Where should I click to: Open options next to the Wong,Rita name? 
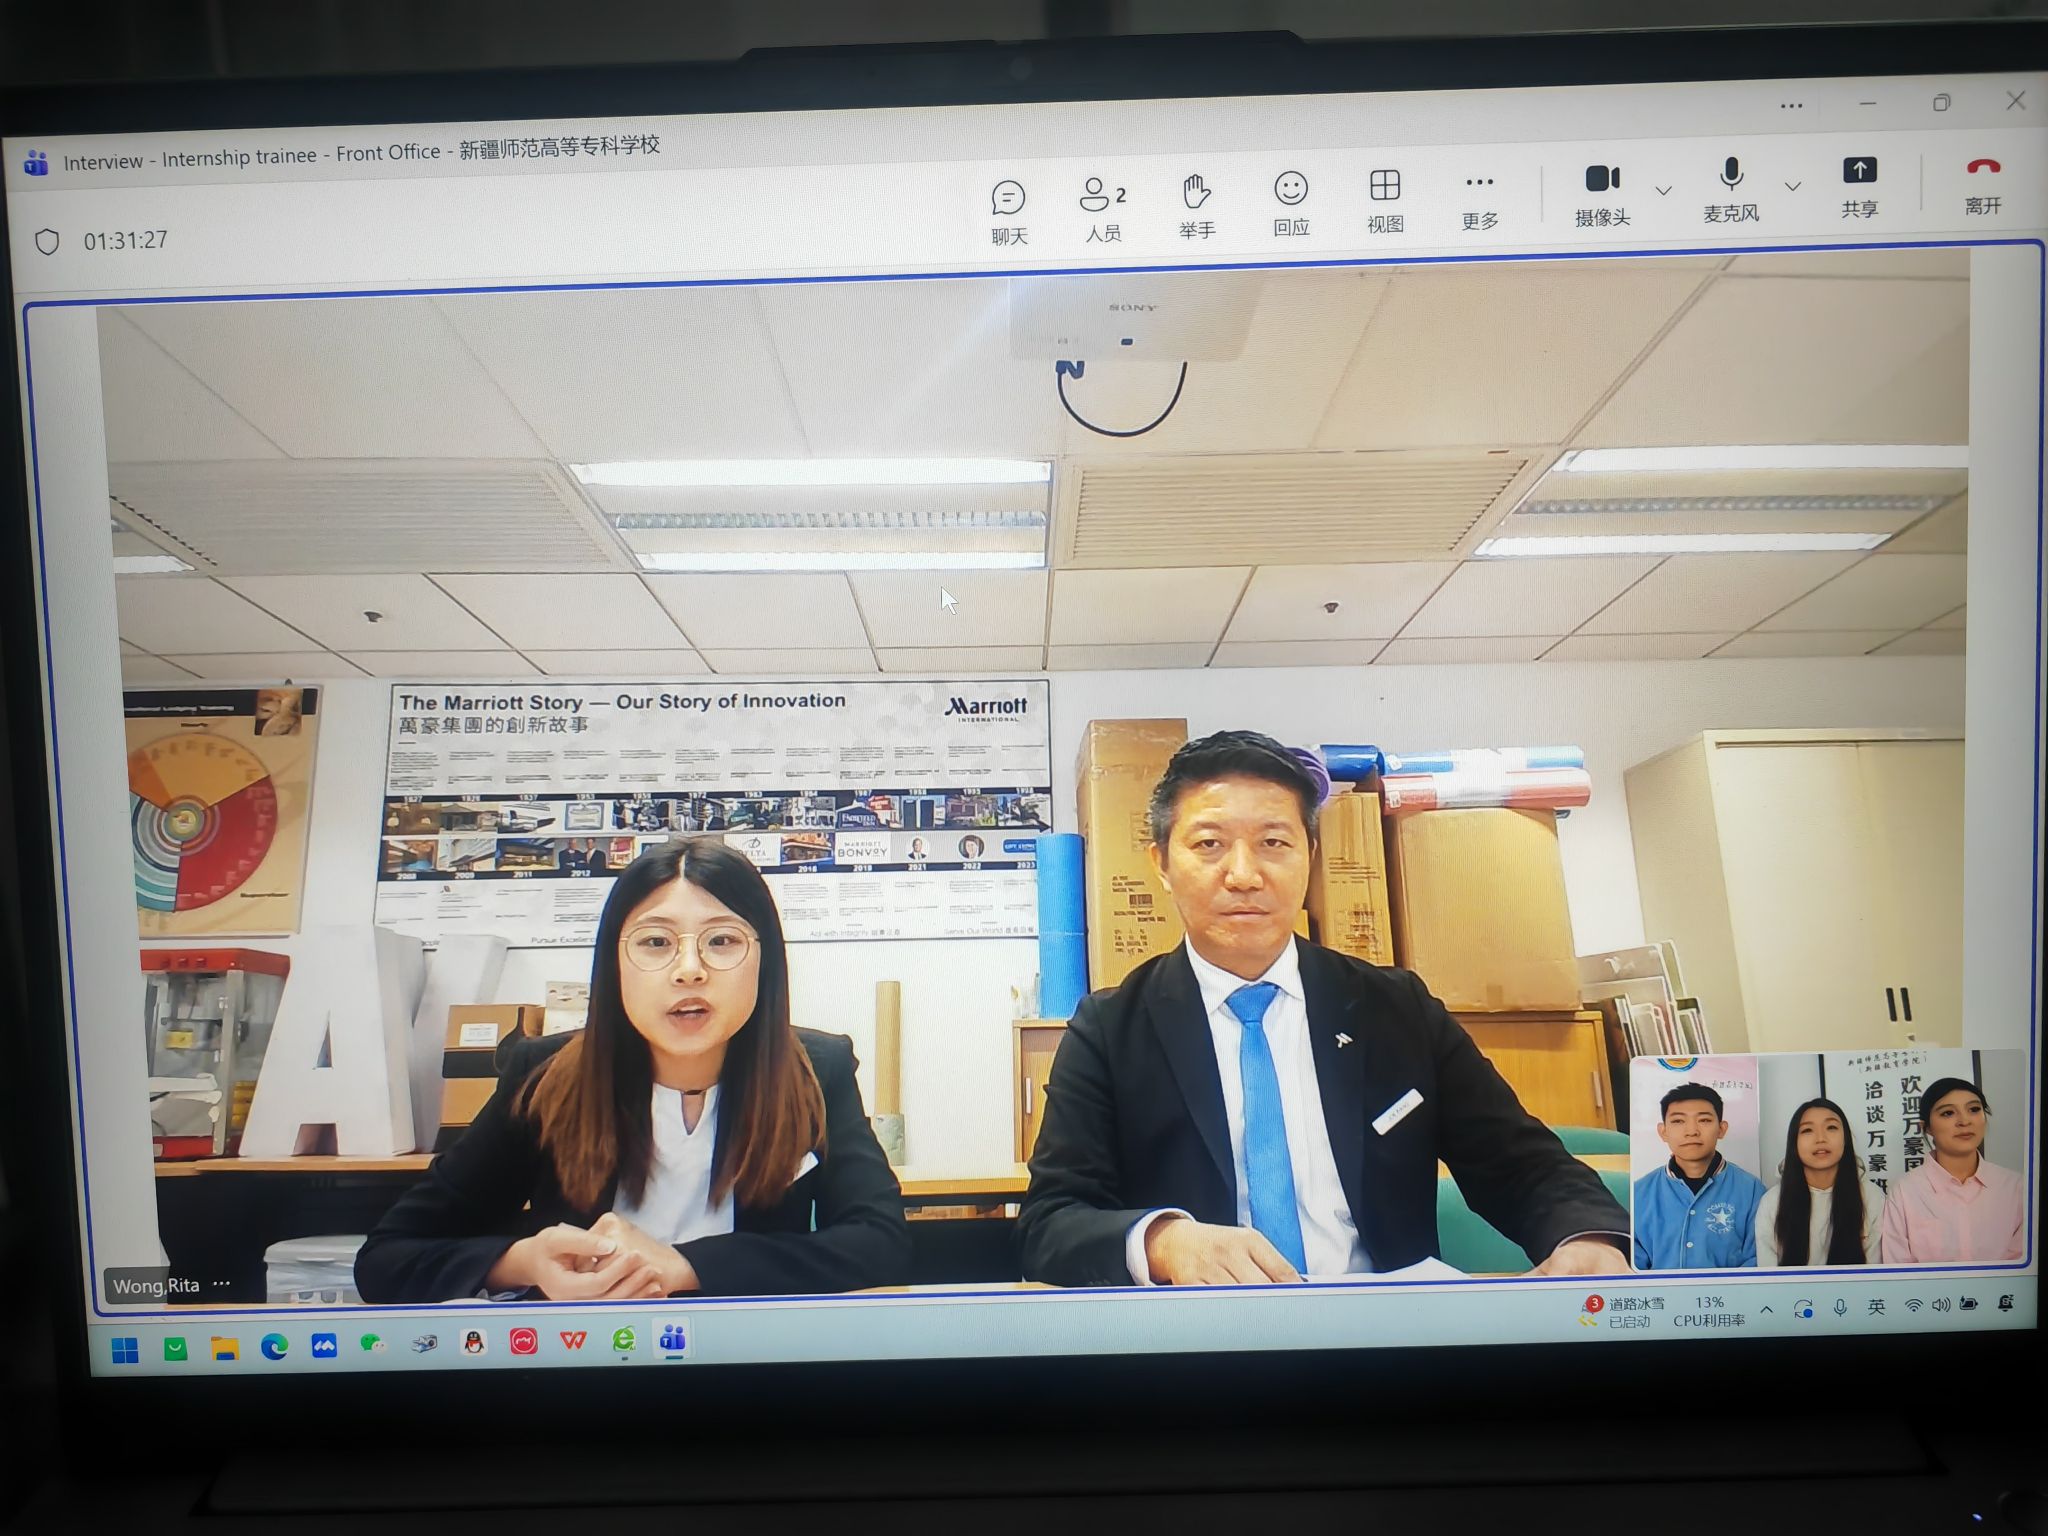coord(222,1284)
